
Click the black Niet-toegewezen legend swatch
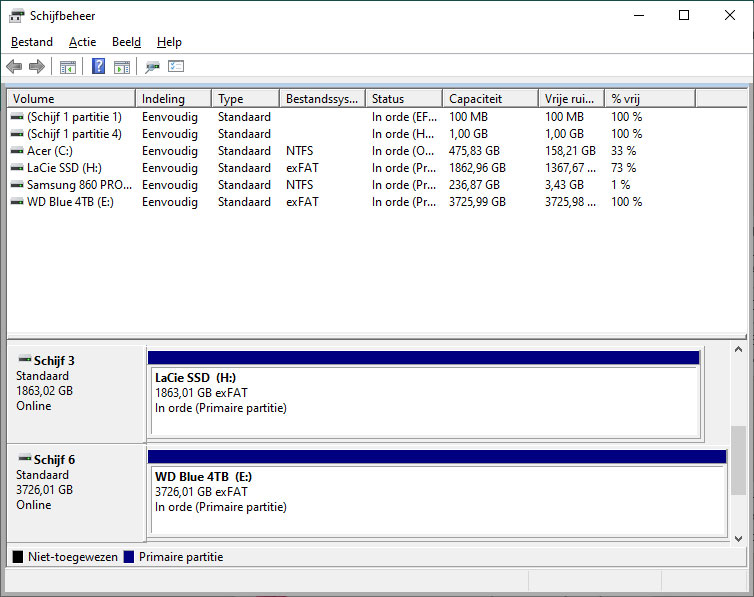[x=18, y=557]
